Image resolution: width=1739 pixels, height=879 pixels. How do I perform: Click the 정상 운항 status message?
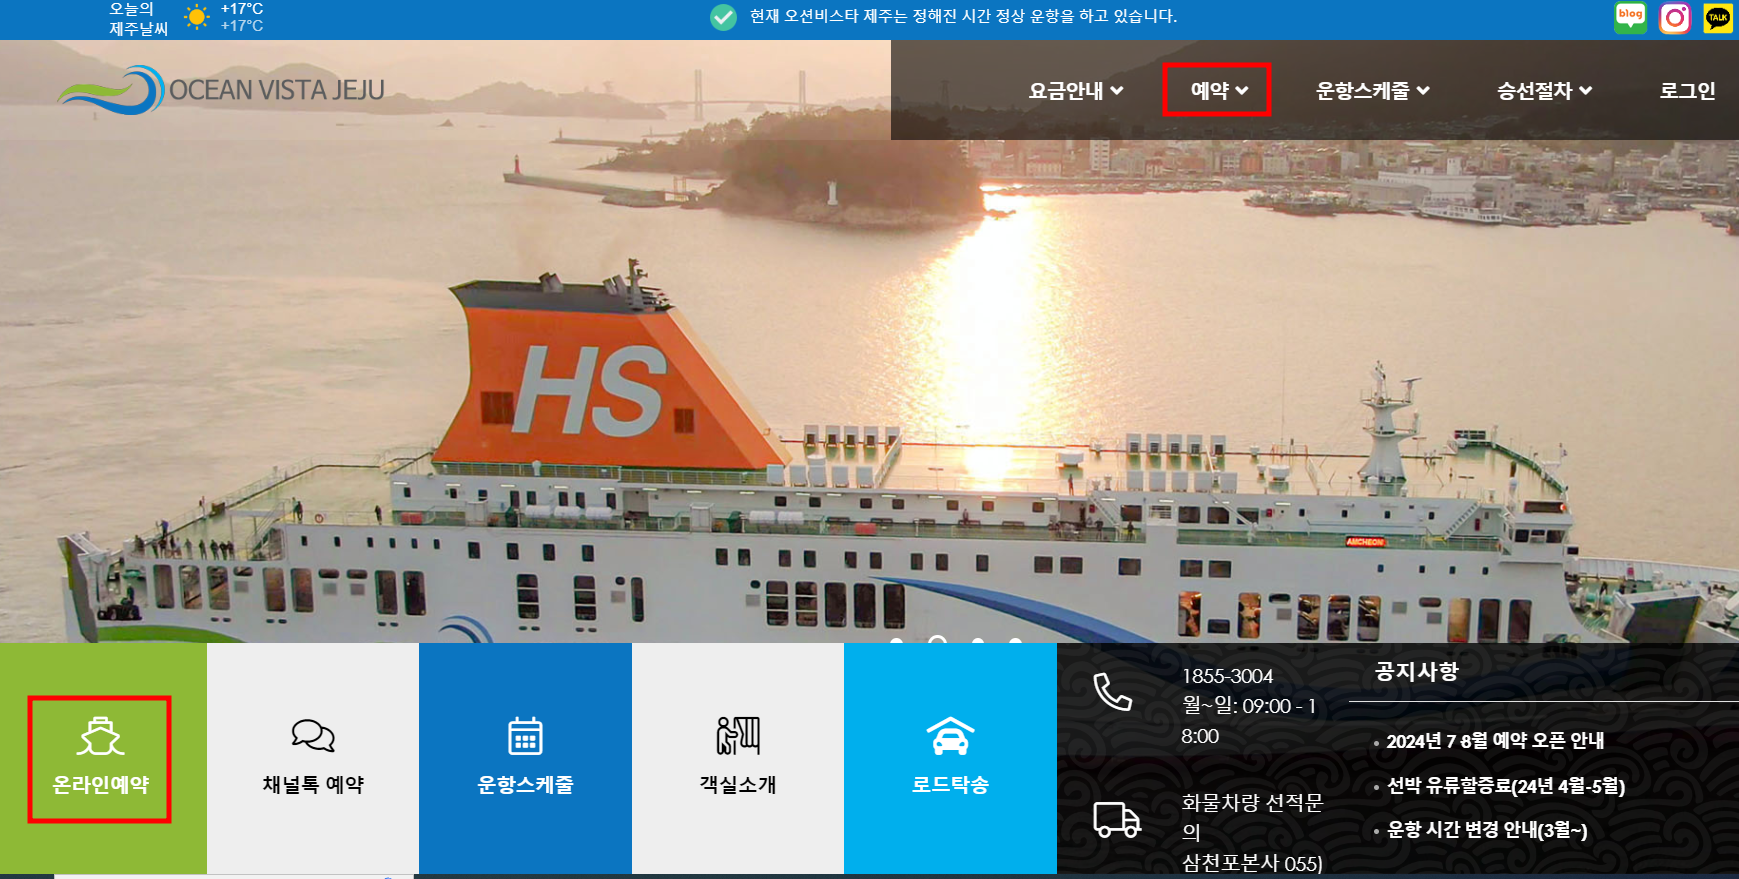(963, 16)
